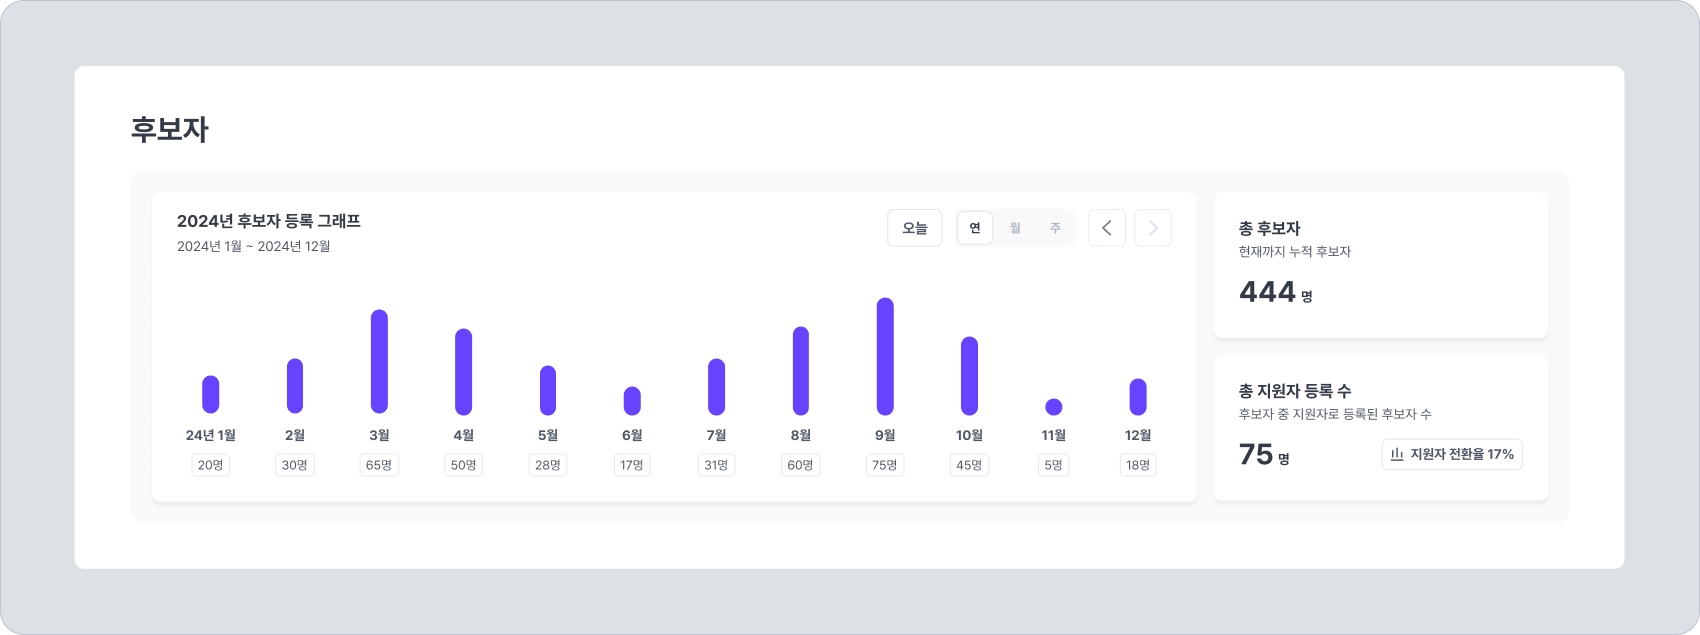Switch to the 월 (month) view tab
The image size is (1700, 635).
pyautogui.click(x=1015, y=228)
